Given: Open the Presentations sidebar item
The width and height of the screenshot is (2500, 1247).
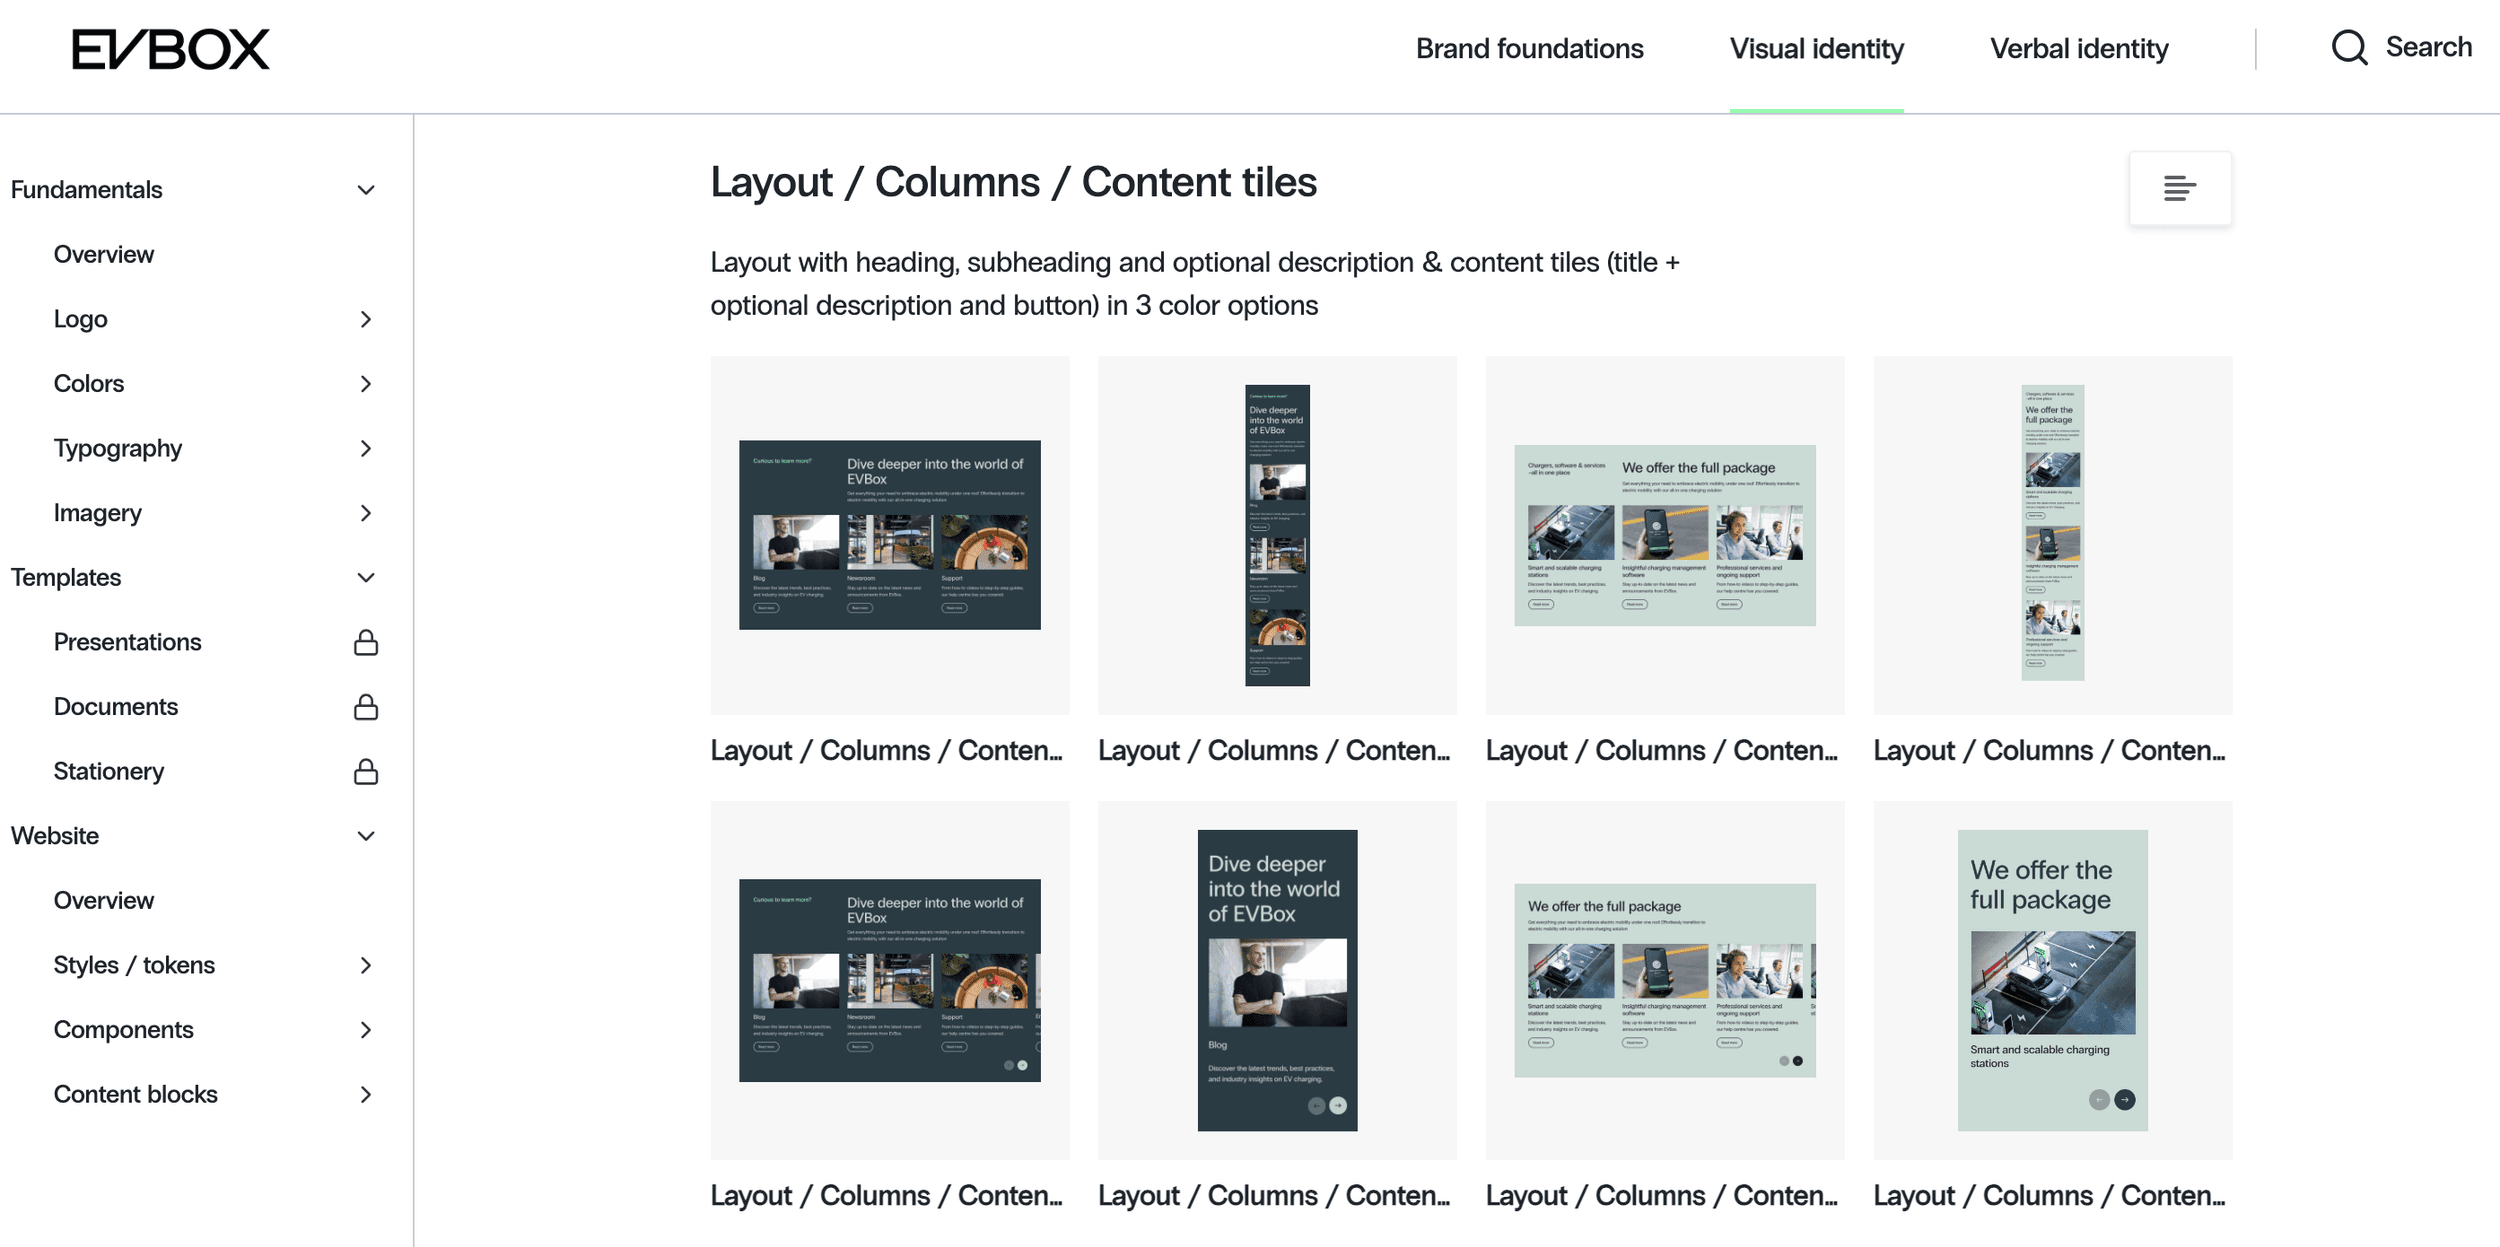Looking at the screenshot, I should pos(128,642).
